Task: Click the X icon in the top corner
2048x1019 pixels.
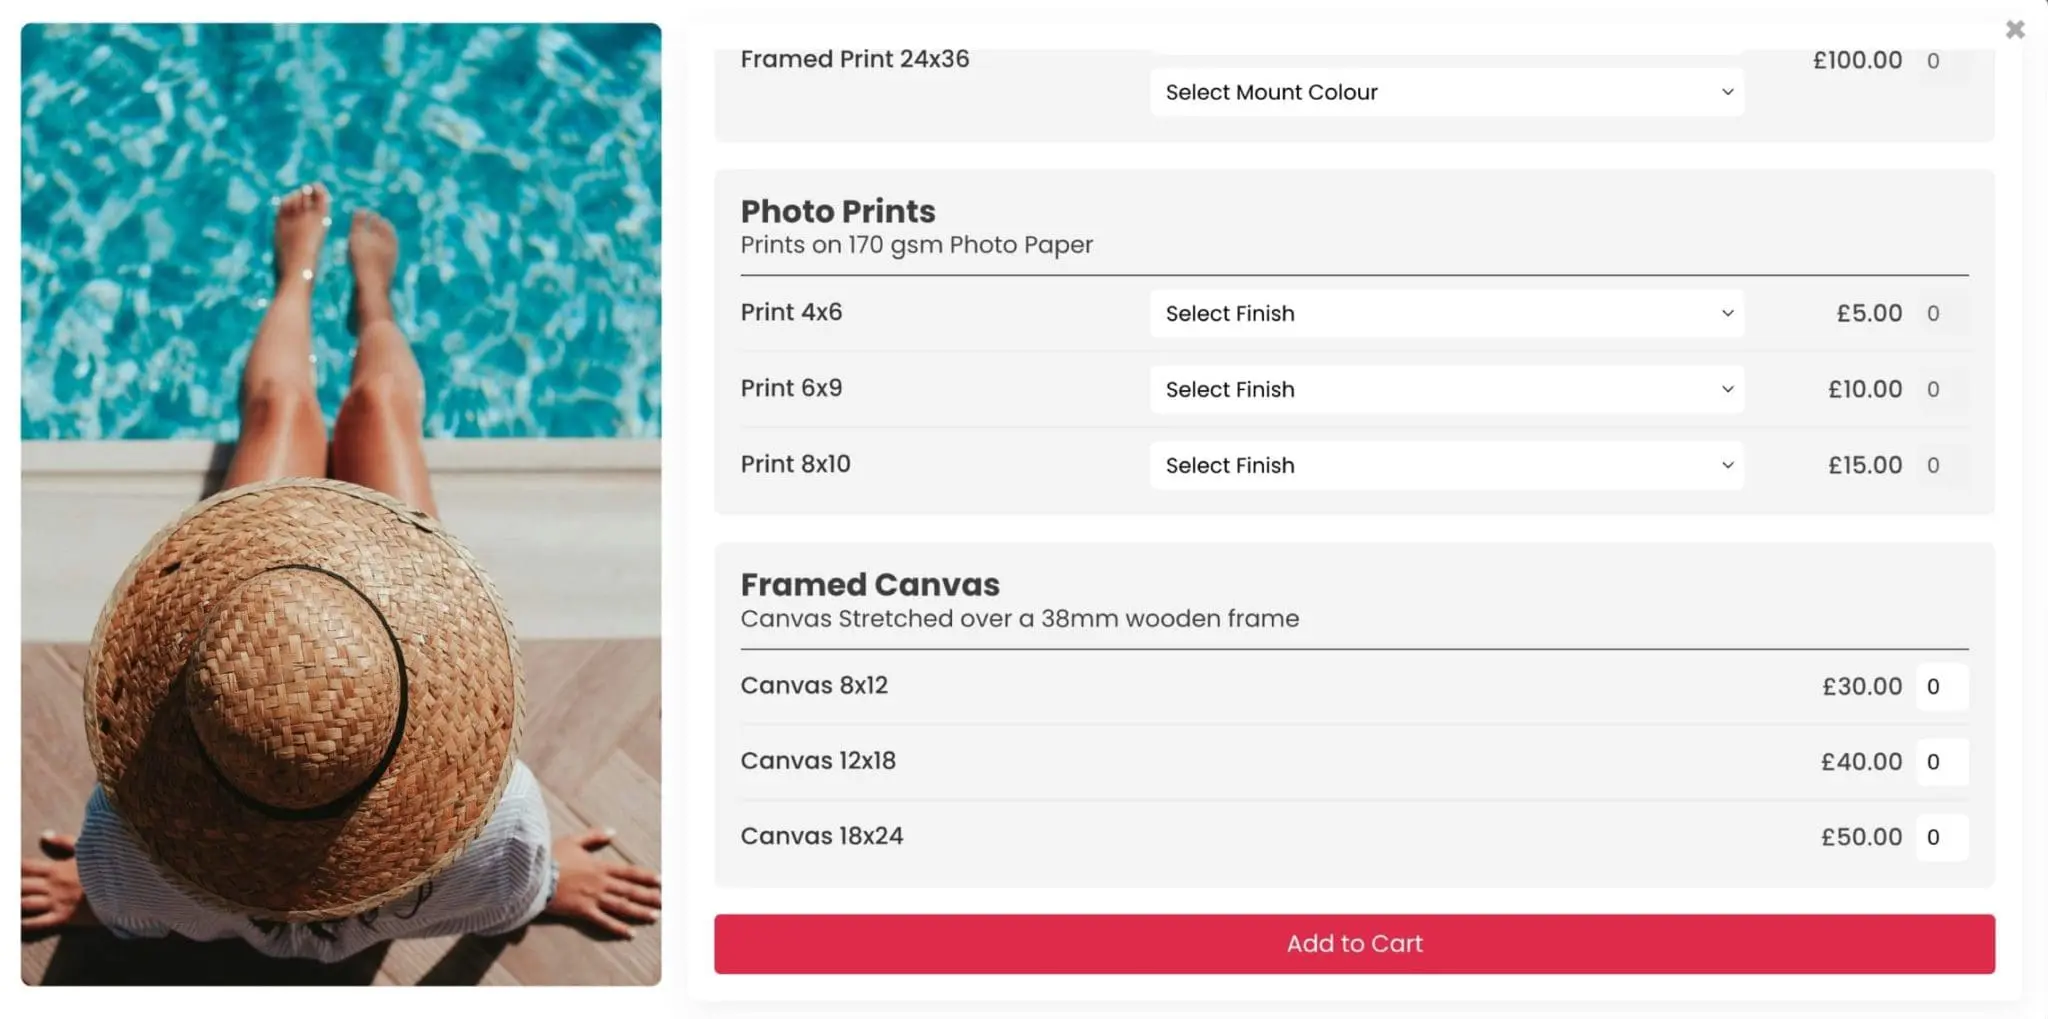Action: point(2014,29)
